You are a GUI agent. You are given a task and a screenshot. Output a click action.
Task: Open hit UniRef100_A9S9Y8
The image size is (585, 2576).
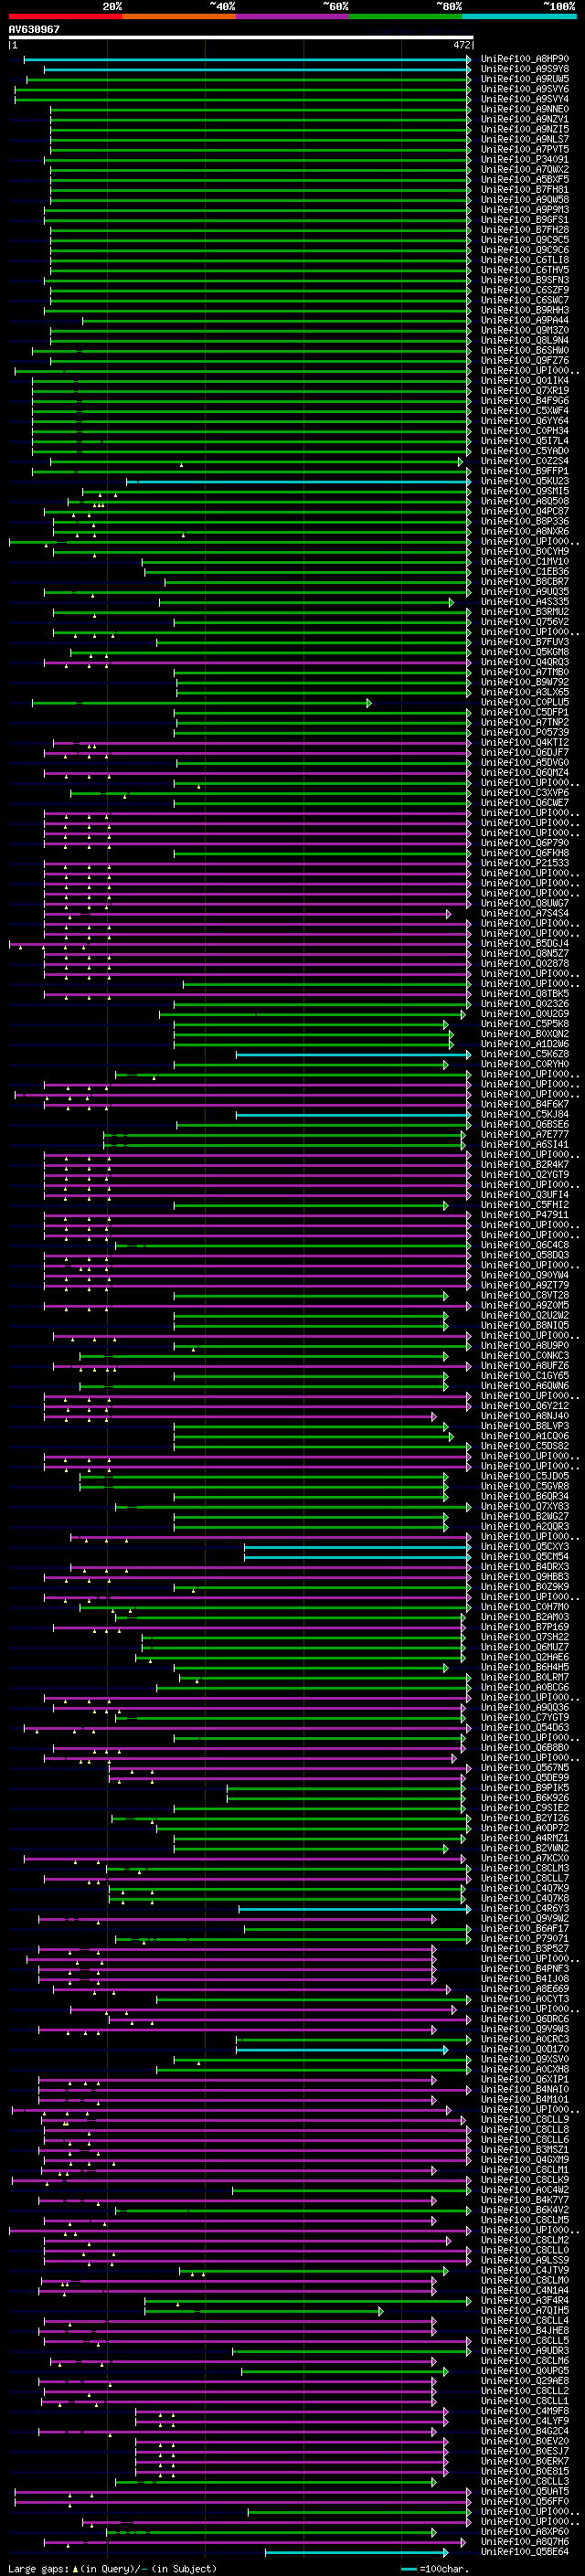point(525,69)
